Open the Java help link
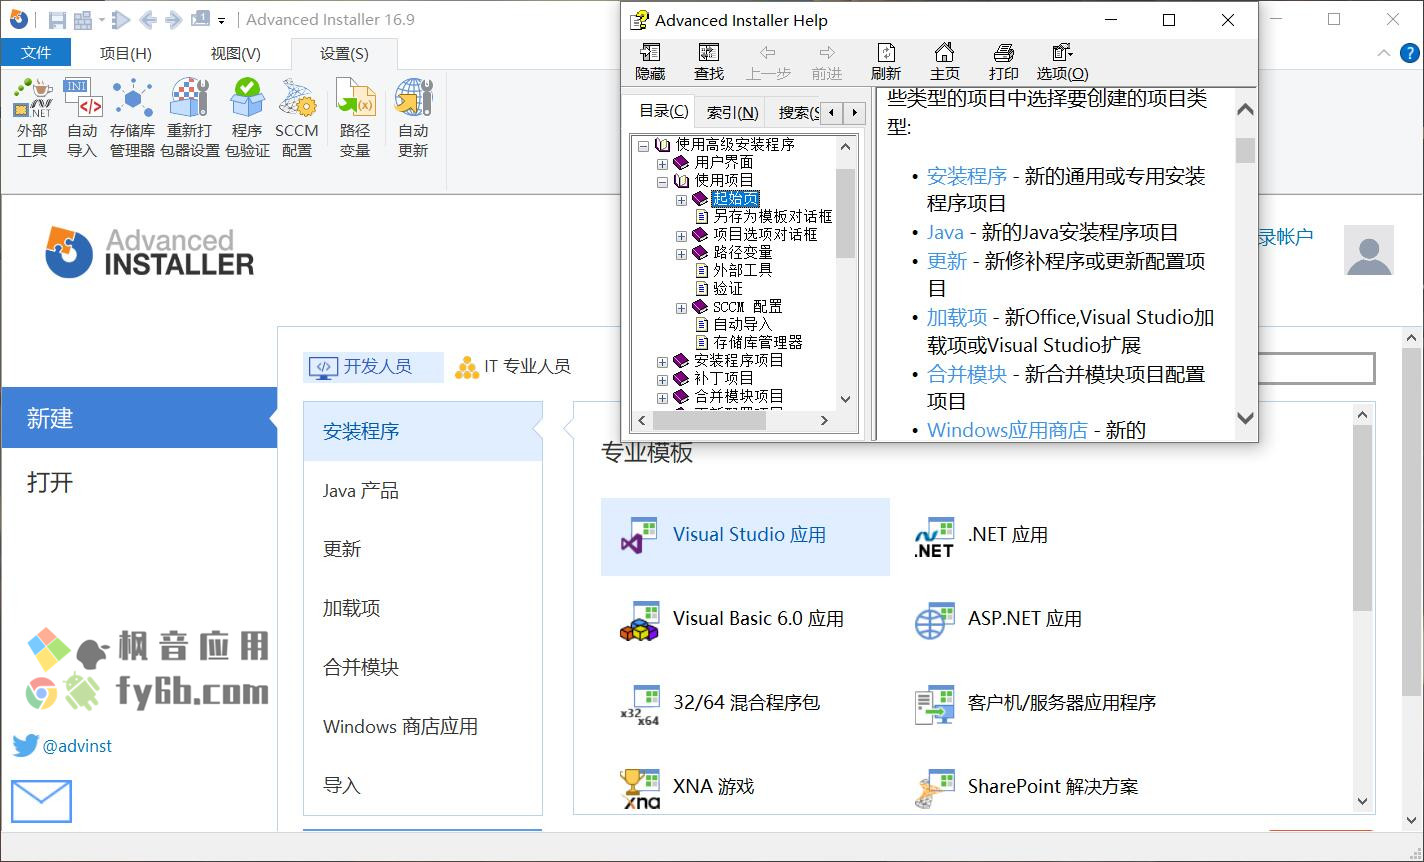The image size is (1424, 862). (x=945, y=232)
